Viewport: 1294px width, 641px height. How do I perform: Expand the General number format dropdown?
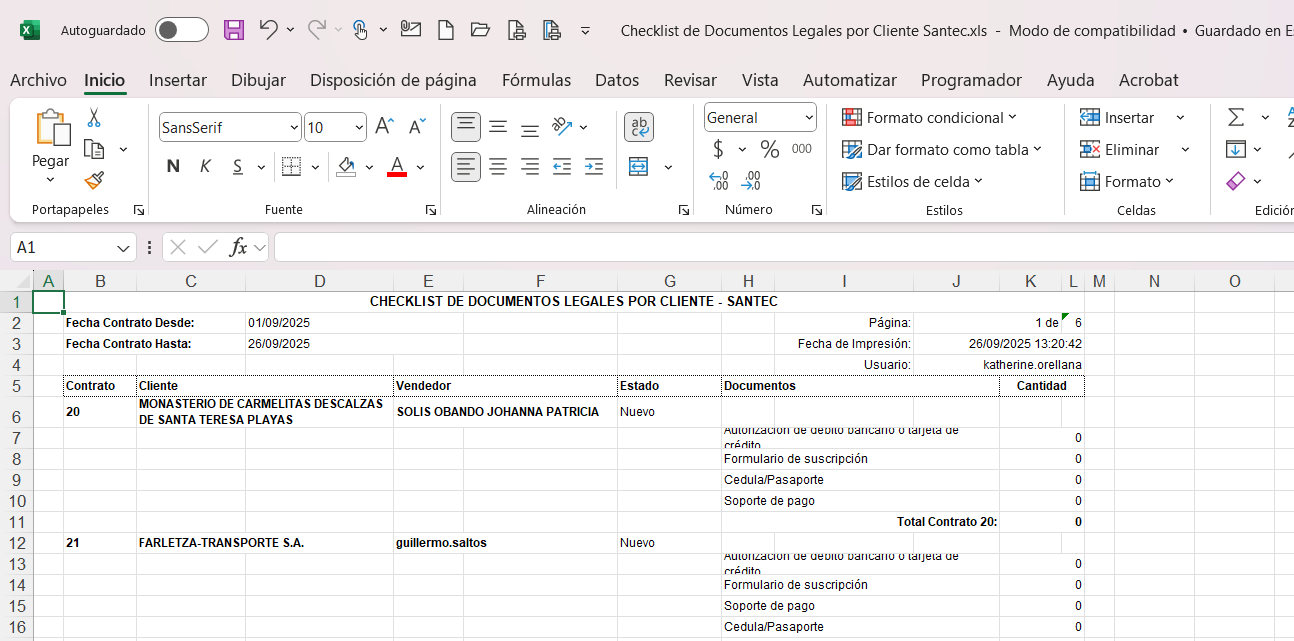point(809,118)
